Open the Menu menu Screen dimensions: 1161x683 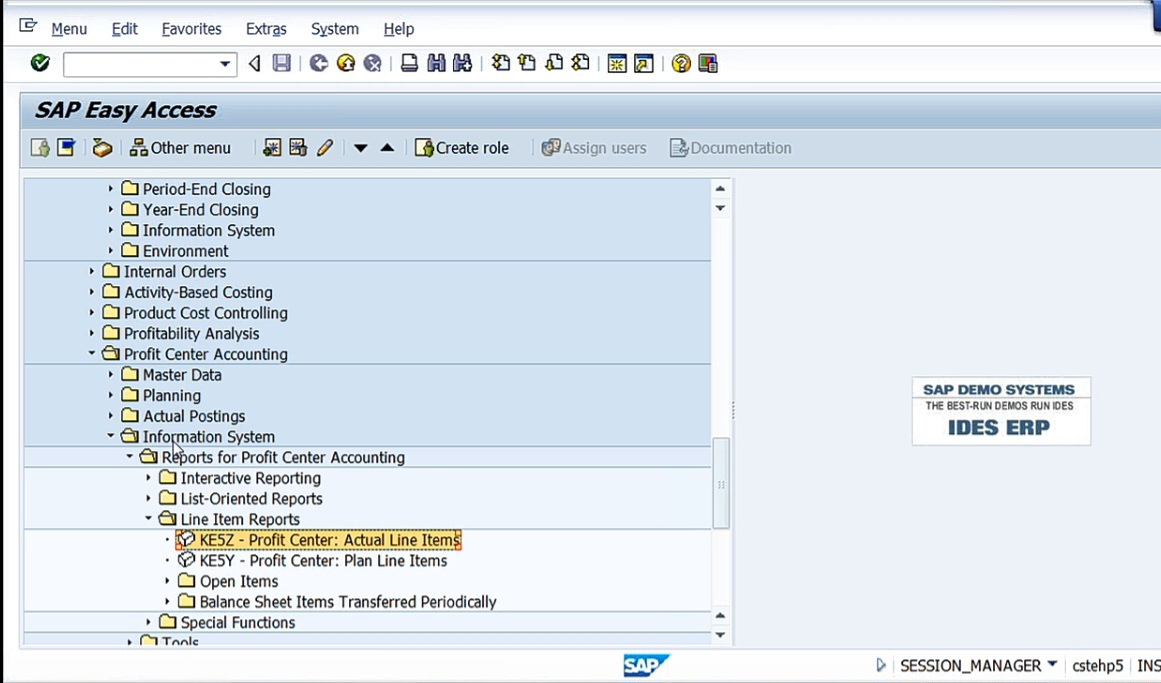point(69,29)
